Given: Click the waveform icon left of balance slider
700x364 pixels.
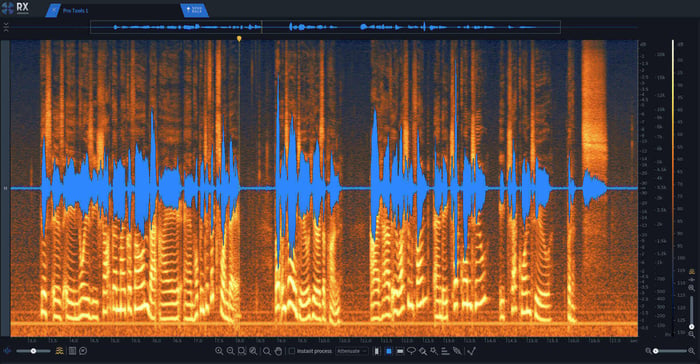Looking at the screenshot, I should 7,351.
